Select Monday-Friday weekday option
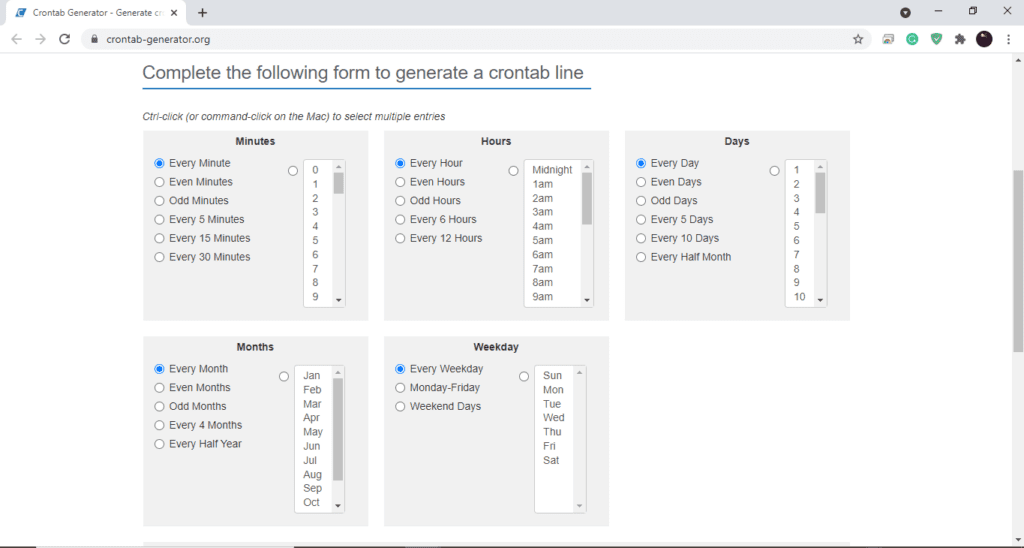The image size is (1024, 548). point(400,388)
